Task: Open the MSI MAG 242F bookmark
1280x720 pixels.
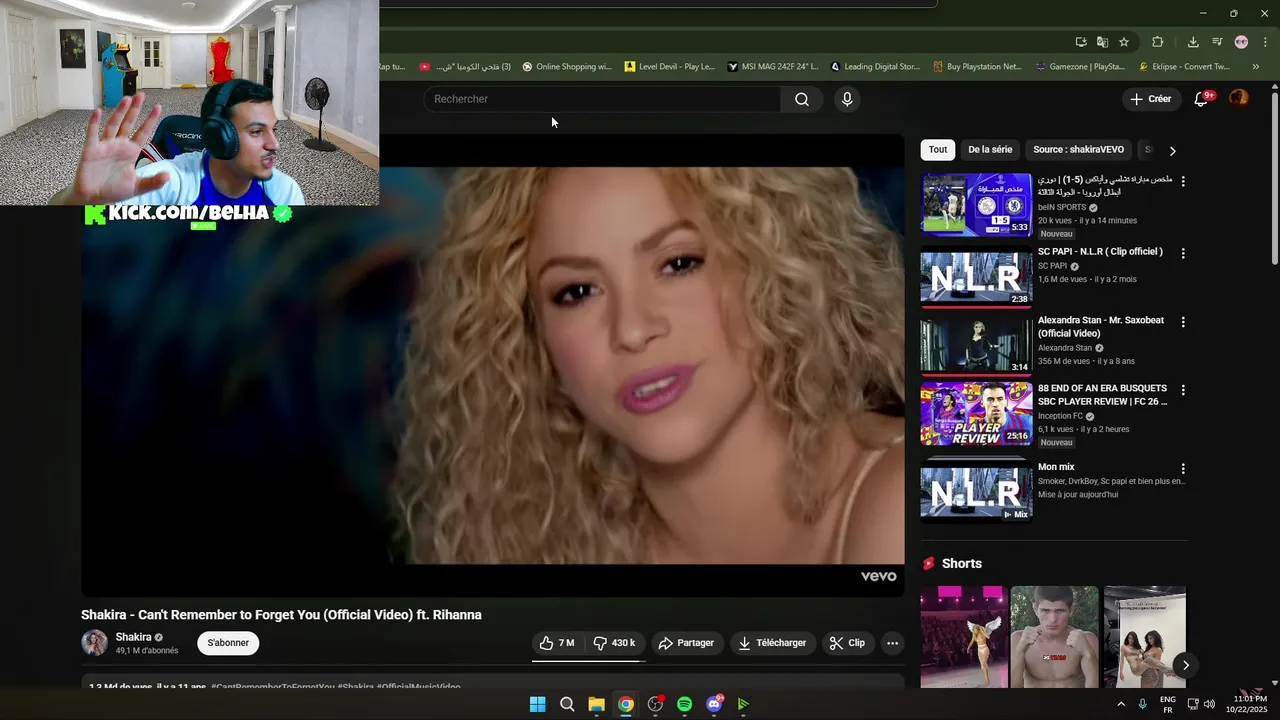Action: click(773, 67)
